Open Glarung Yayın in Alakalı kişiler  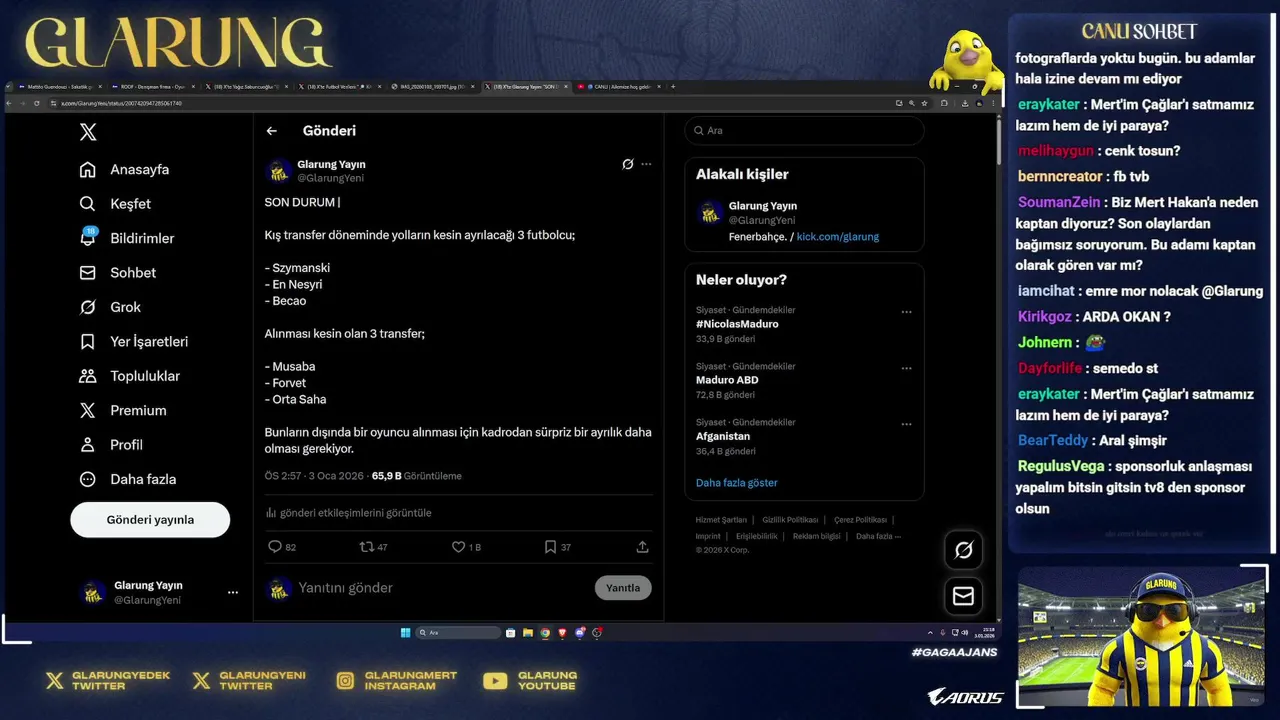pos(763,206)
